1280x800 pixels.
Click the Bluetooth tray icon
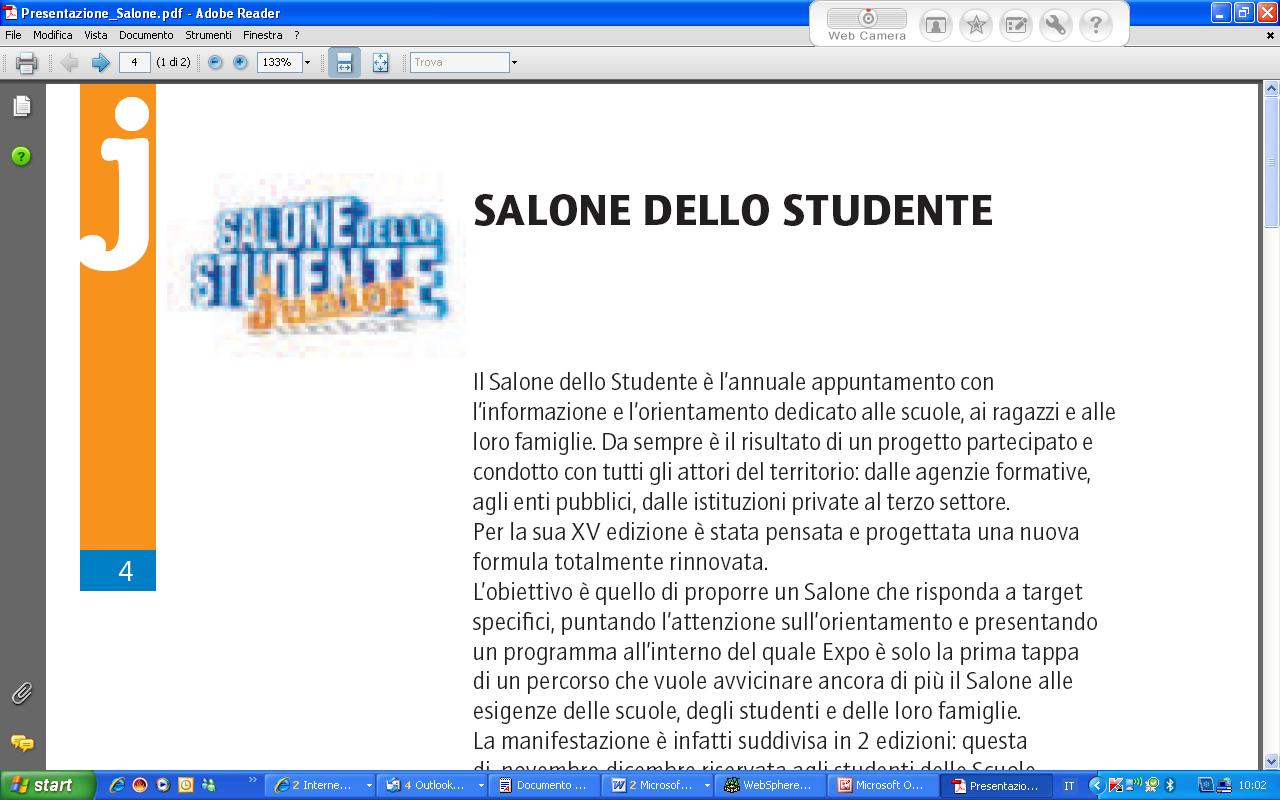pyautogui.click(x=1170, y=785)
